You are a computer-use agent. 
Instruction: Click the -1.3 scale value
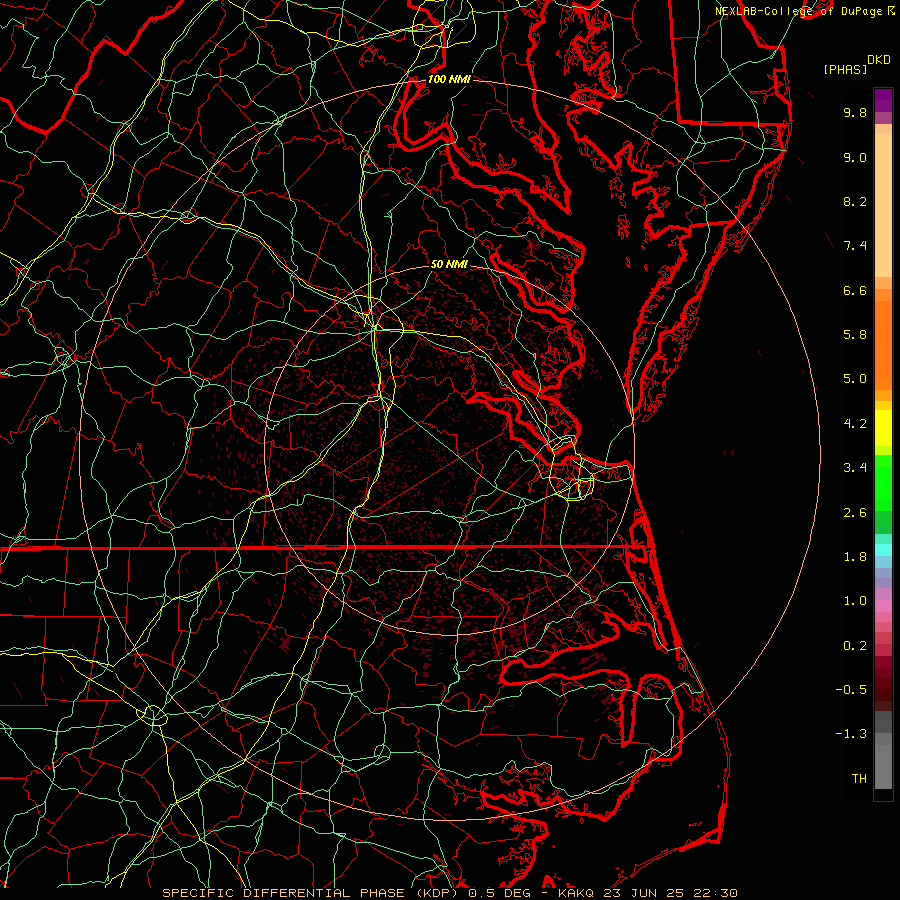tap(851, 734)
